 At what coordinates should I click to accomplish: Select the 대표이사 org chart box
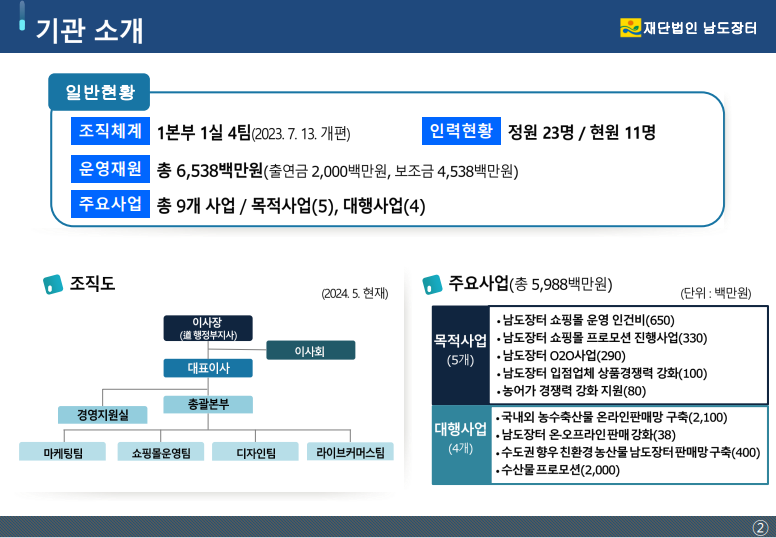click(x=208, y=368)
